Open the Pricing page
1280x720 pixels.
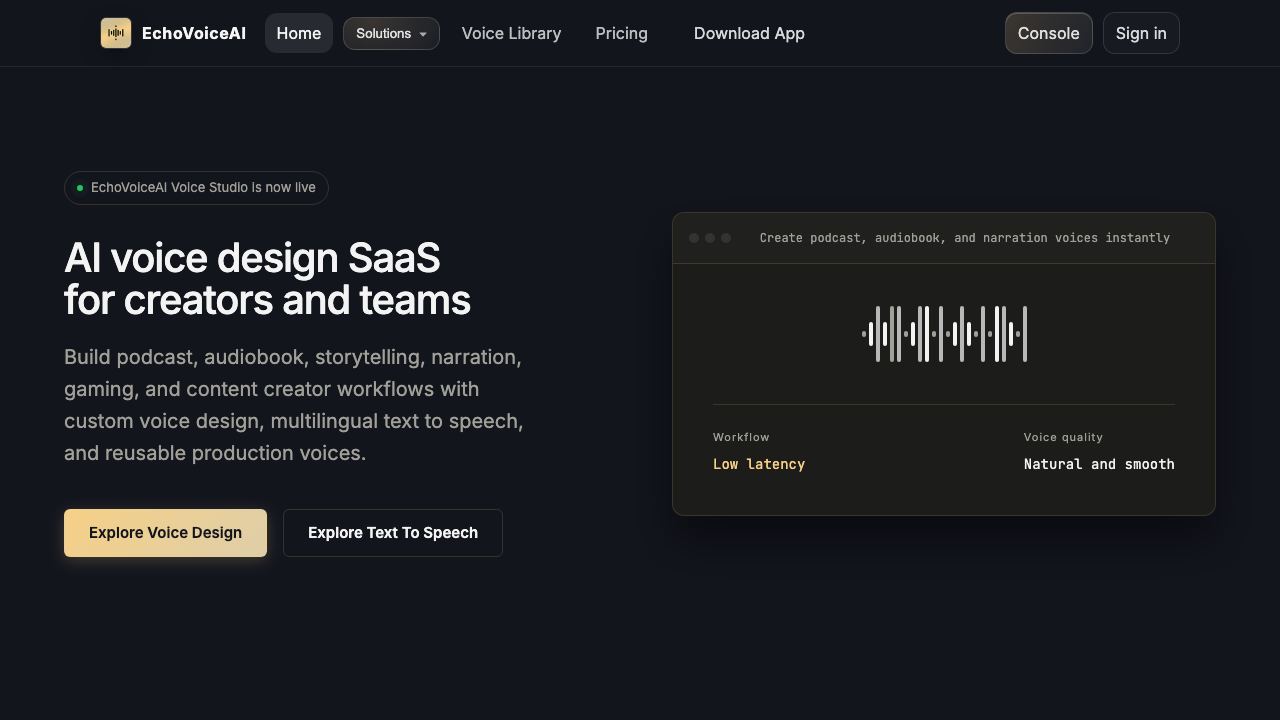[621, 33]
